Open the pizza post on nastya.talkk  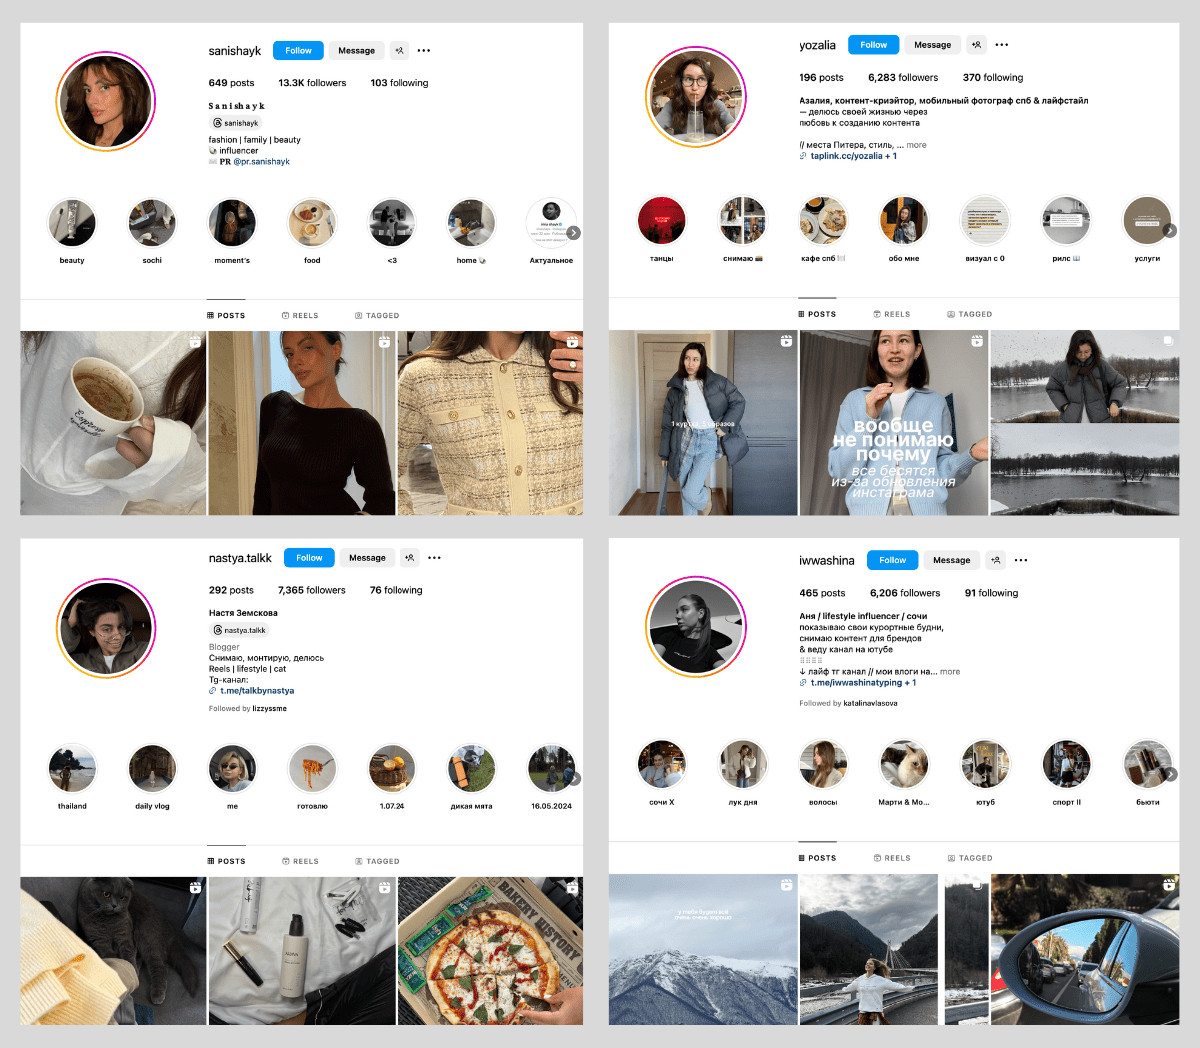pyautogui.click(x=490, y=951)
